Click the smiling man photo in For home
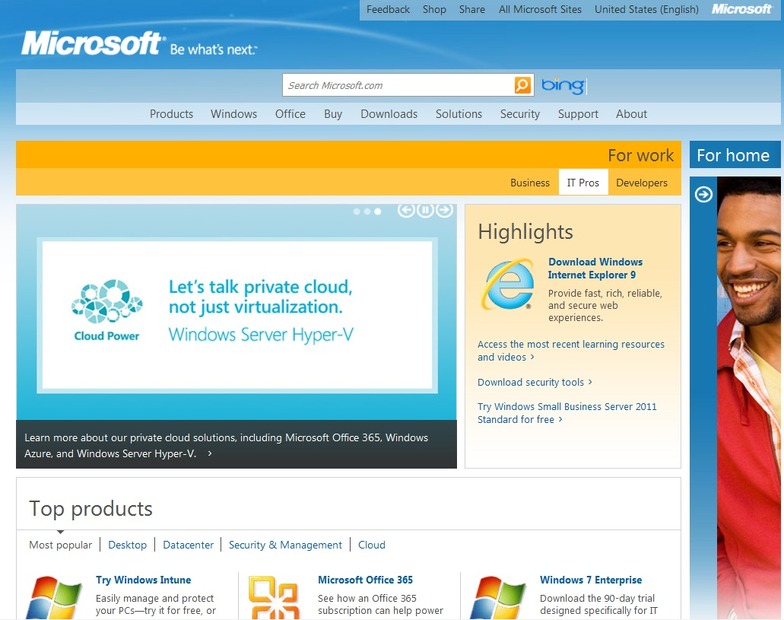This screenshot has width=784, height=620. point(748,398)
